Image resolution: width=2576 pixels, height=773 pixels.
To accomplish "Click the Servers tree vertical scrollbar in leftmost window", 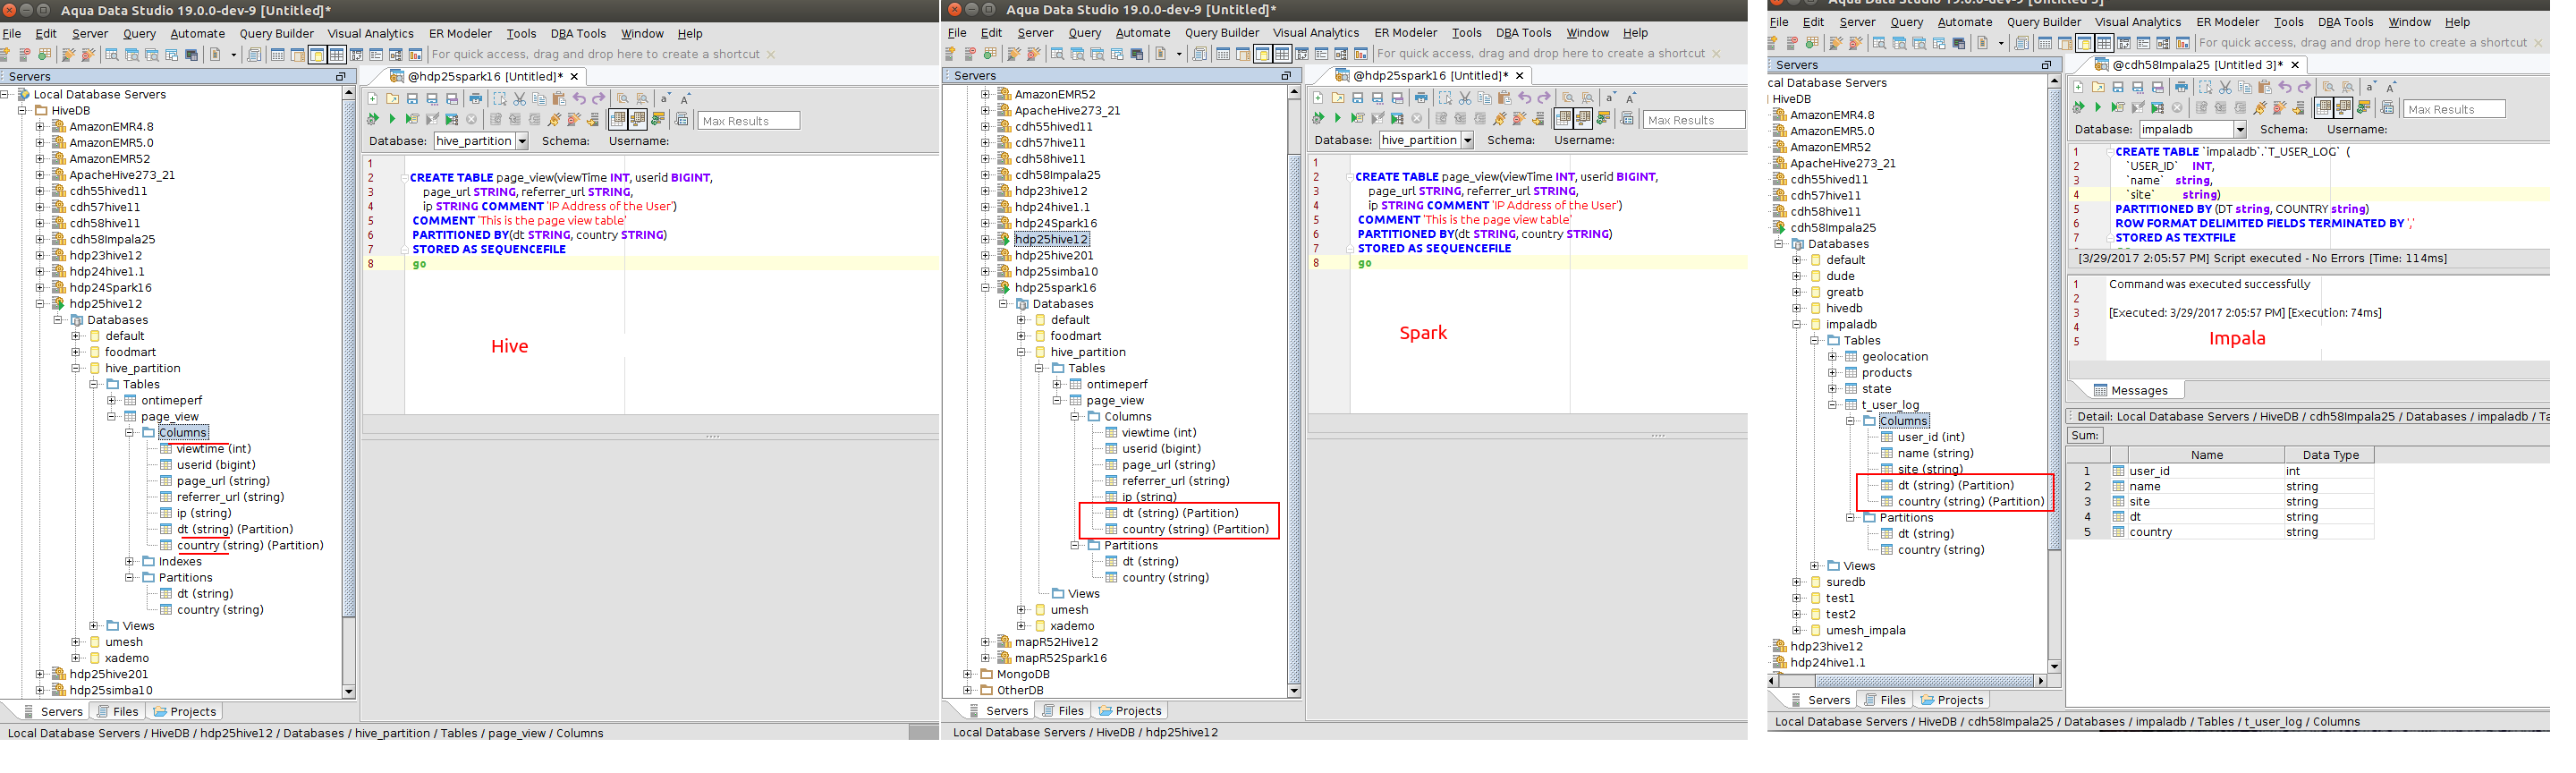I will [x=348, y=392].
